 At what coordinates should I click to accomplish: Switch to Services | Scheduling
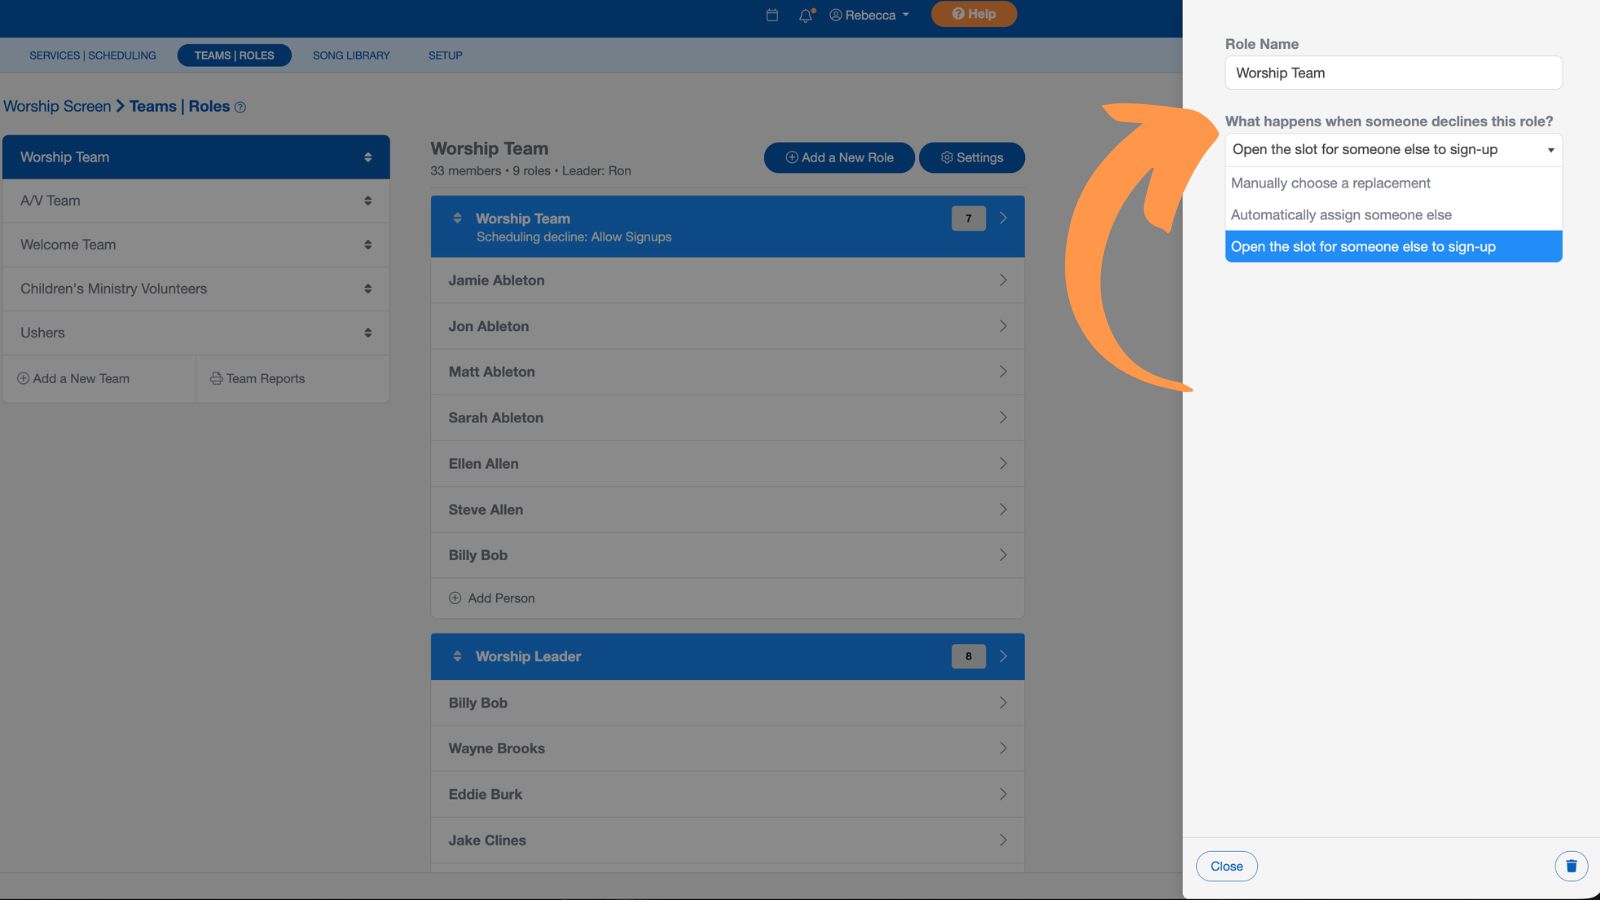pos(90,55)
